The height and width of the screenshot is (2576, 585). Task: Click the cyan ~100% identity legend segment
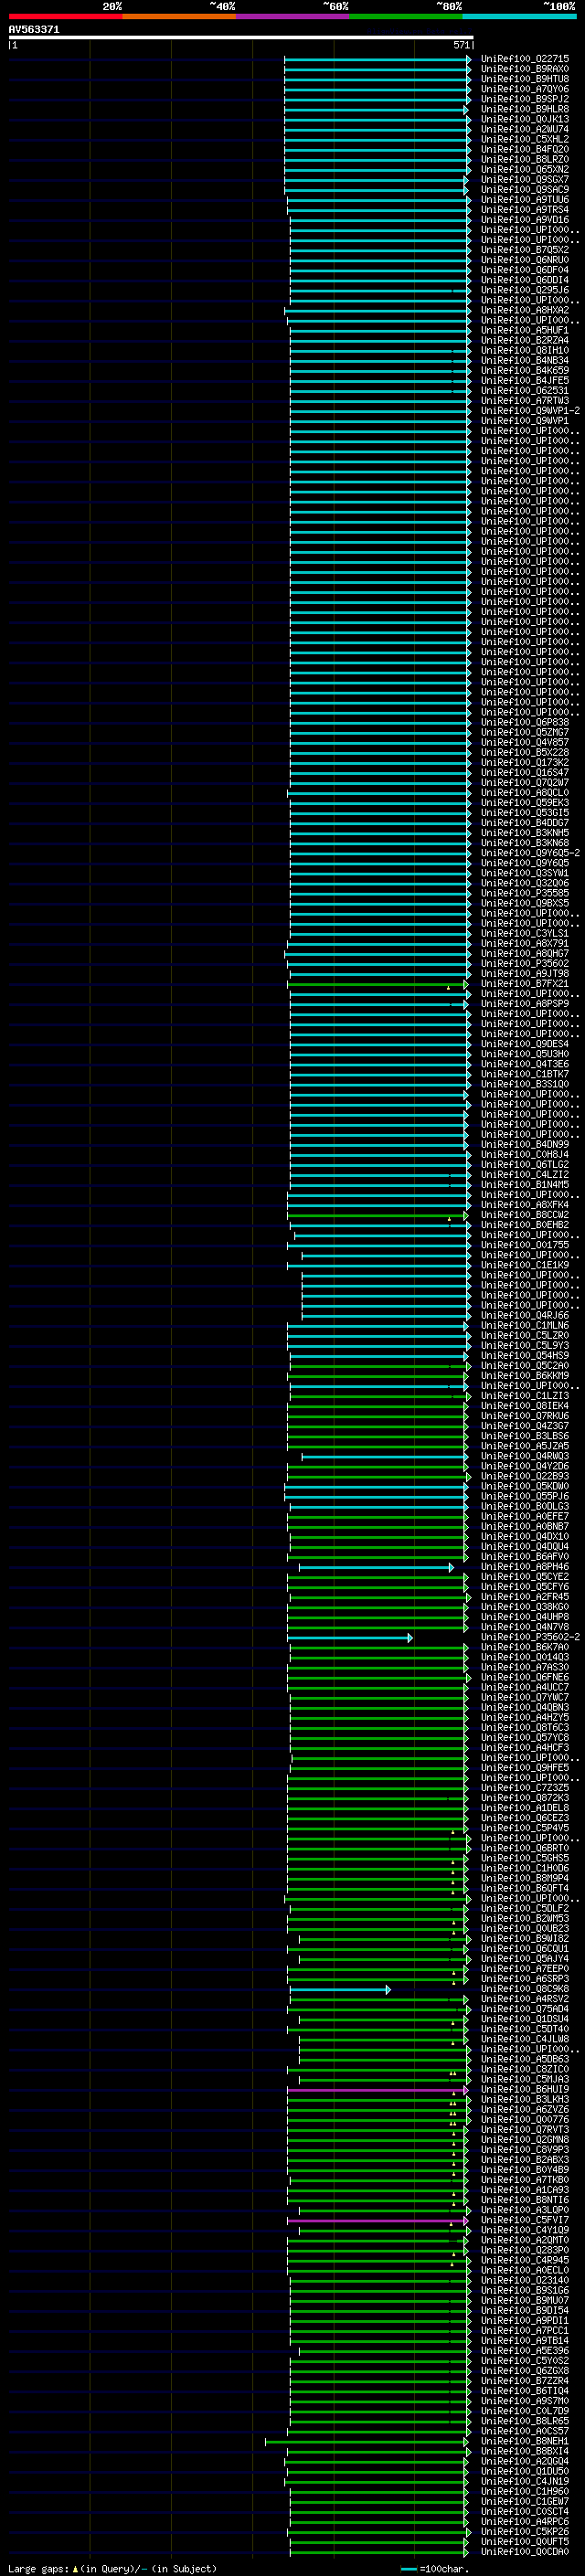[519, 16]
